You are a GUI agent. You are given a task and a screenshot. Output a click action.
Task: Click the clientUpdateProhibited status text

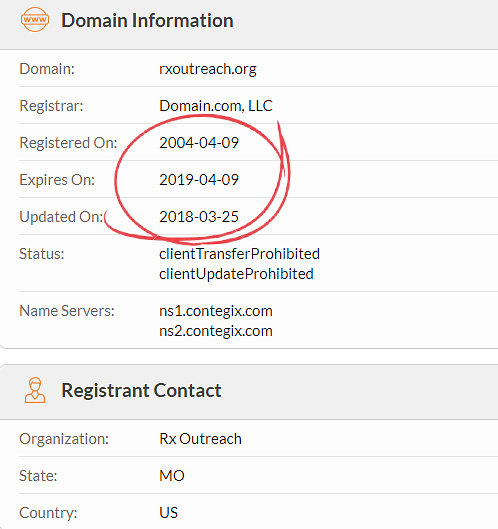coord(236,274)
